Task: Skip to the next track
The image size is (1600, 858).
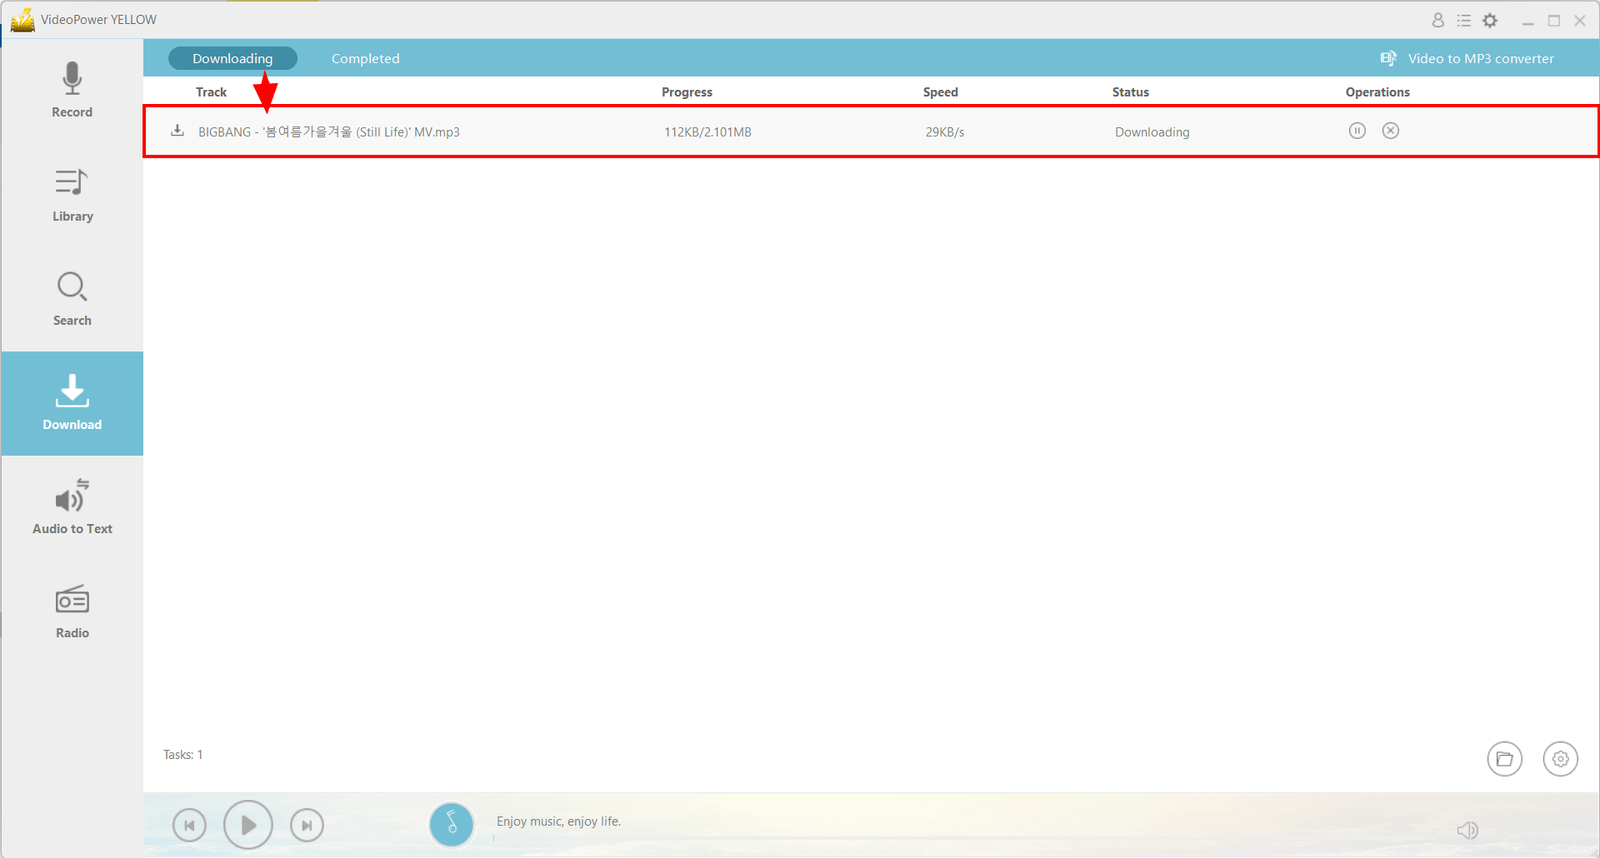Action: (x=307, y=825)
